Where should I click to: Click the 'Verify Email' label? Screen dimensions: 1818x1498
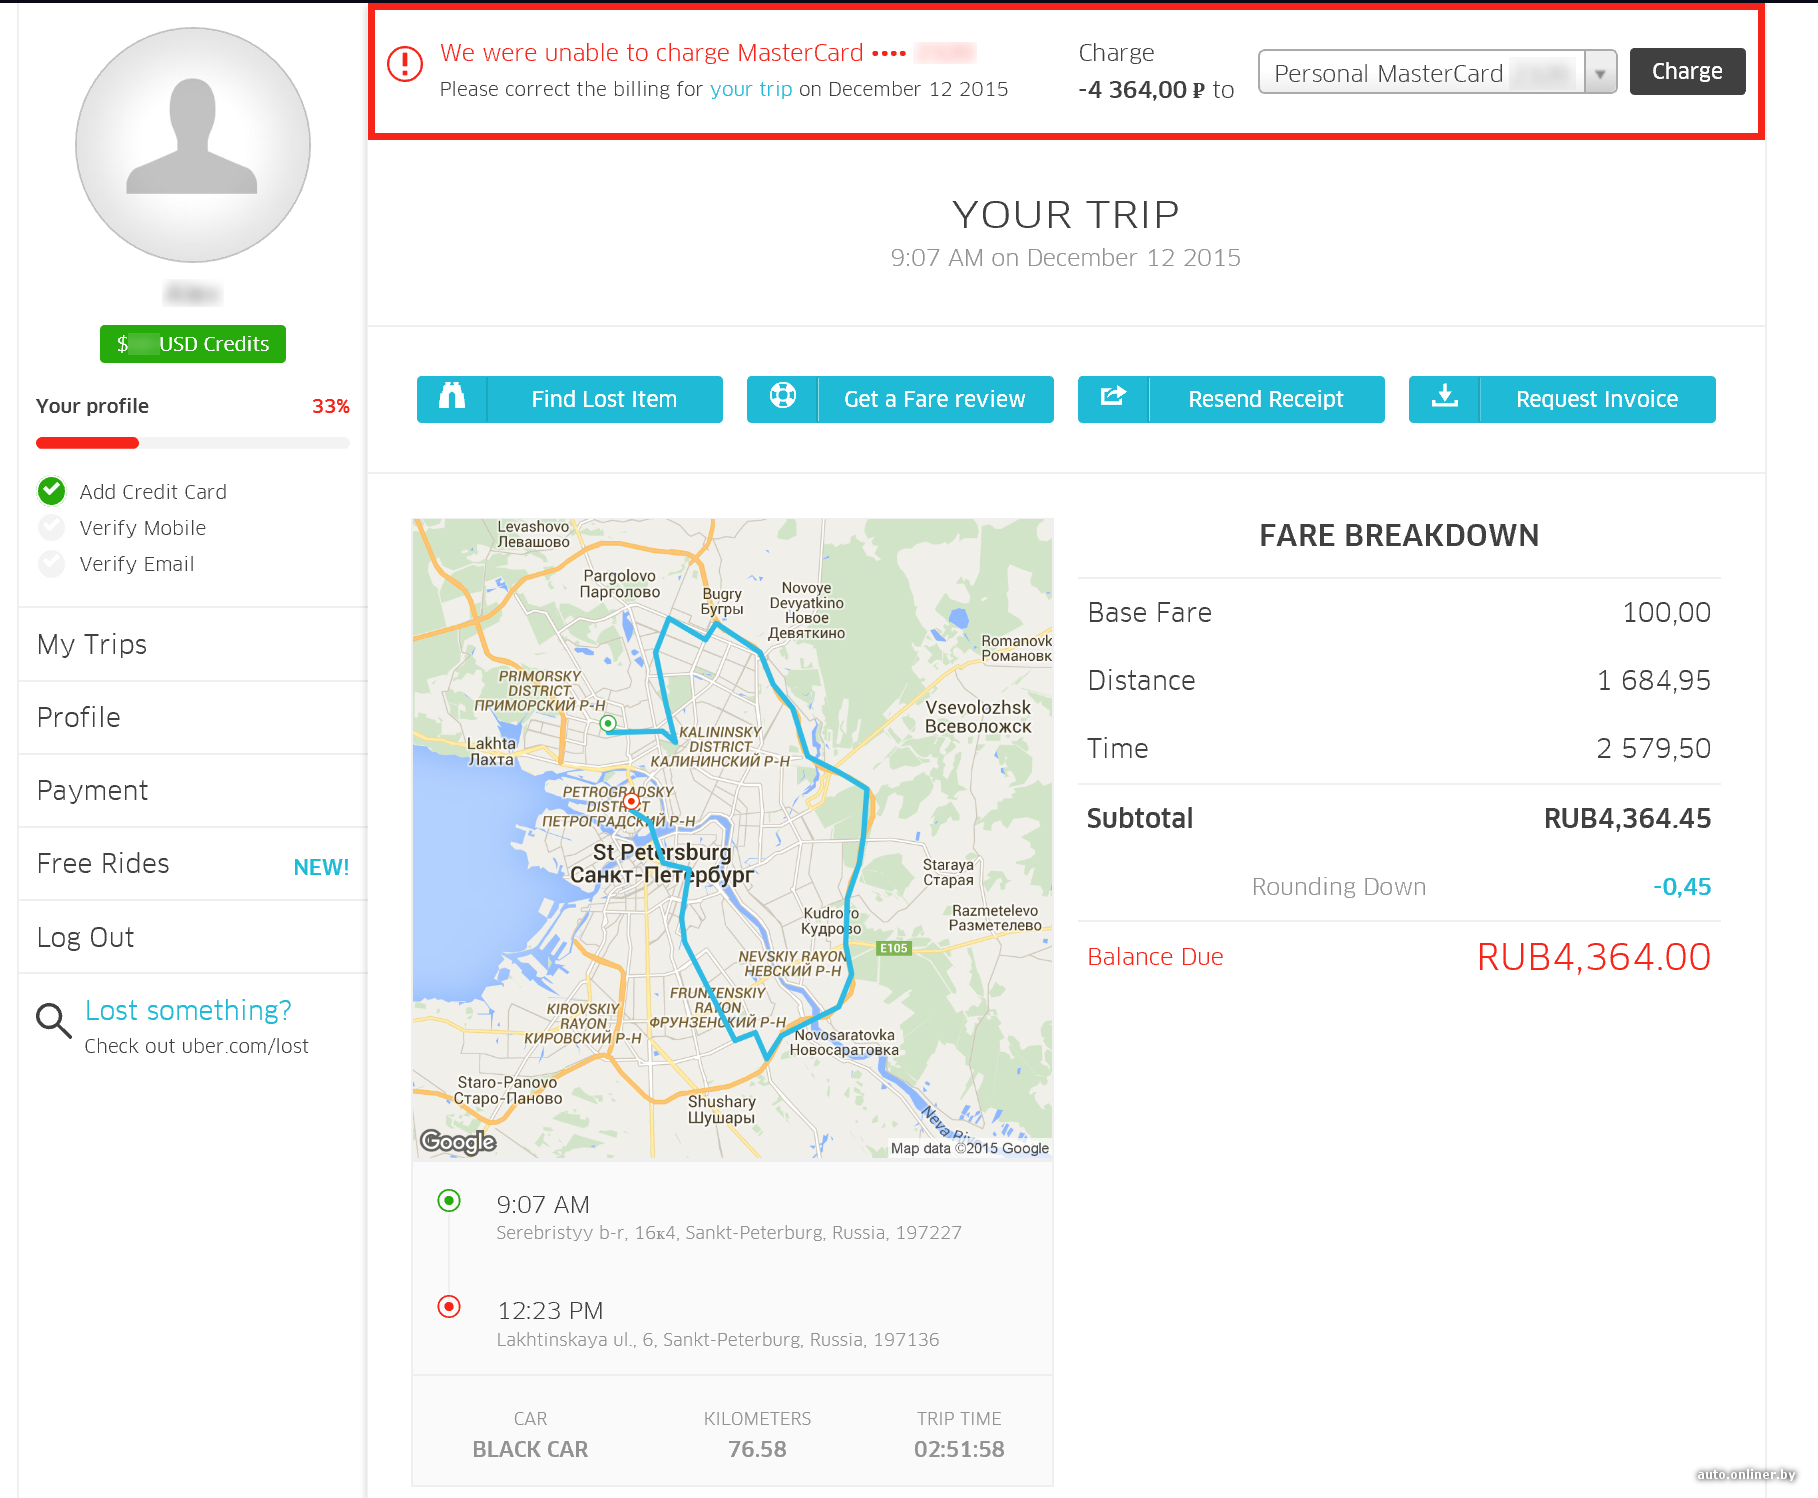pos(137,564)
